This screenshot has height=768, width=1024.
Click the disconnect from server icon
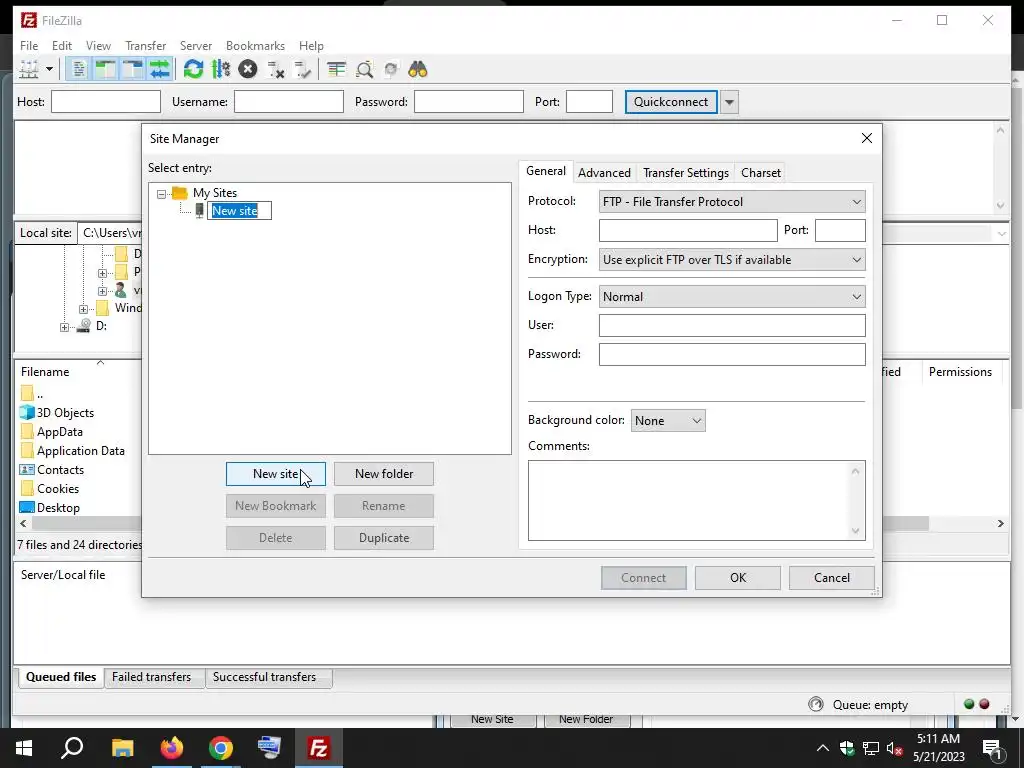click(275, 69)
